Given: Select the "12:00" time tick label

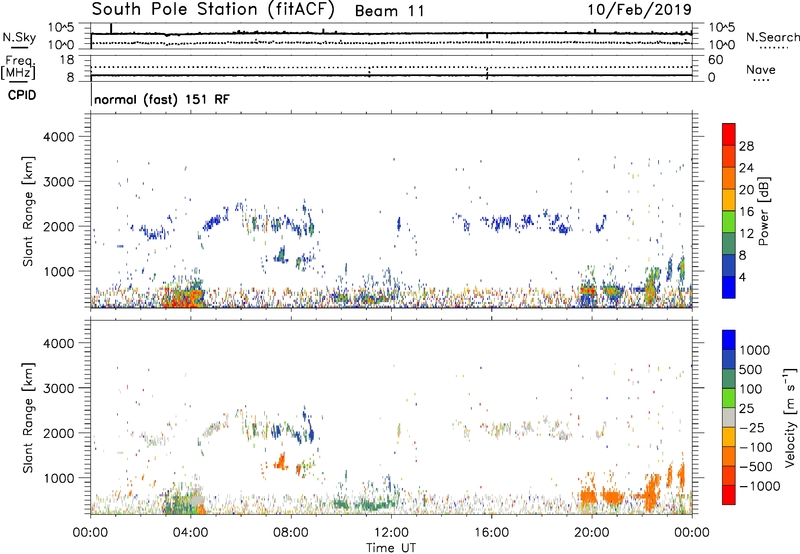Looking at the screenshot, I should click(391, 533).
